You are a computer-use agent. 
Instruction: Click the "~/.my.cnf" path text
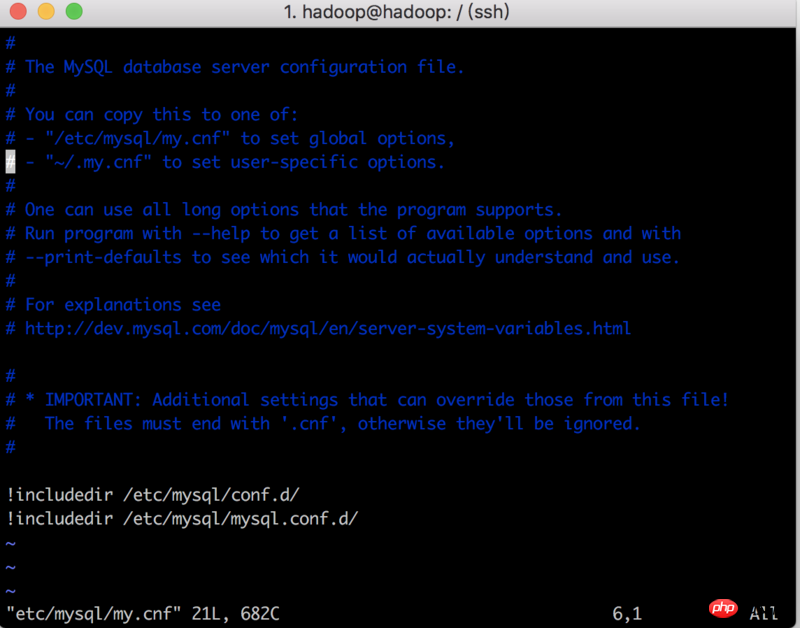click(x=98, y=162)
